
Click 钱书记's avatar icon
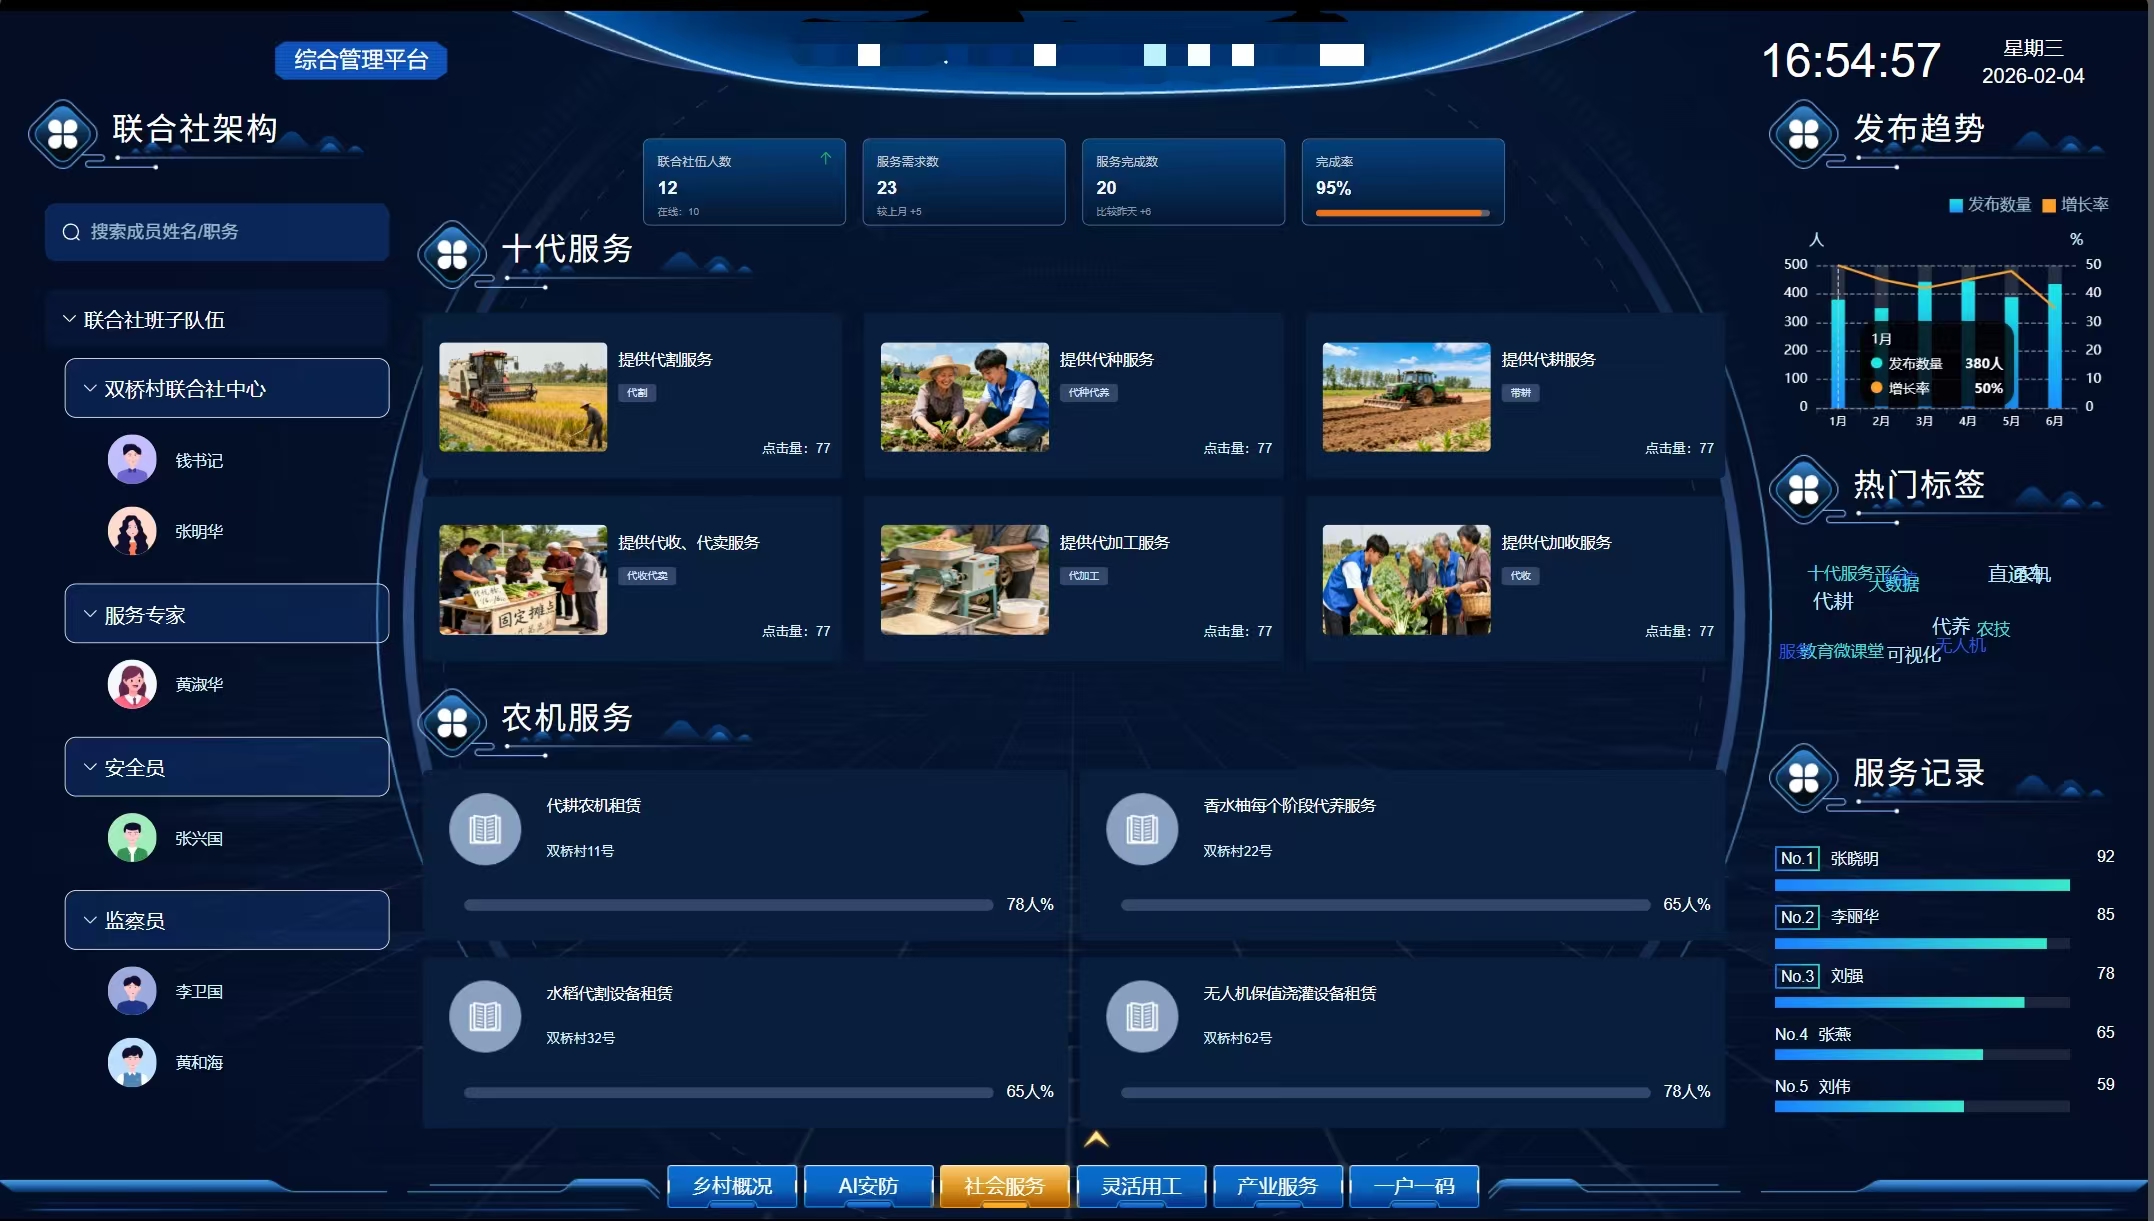132,460
